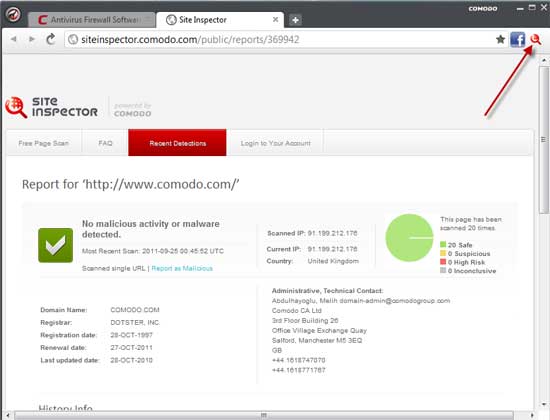The width and height of the screenshot is (550, 420).
Task: Open the FAQ menu item
Action: coord(105,143)
